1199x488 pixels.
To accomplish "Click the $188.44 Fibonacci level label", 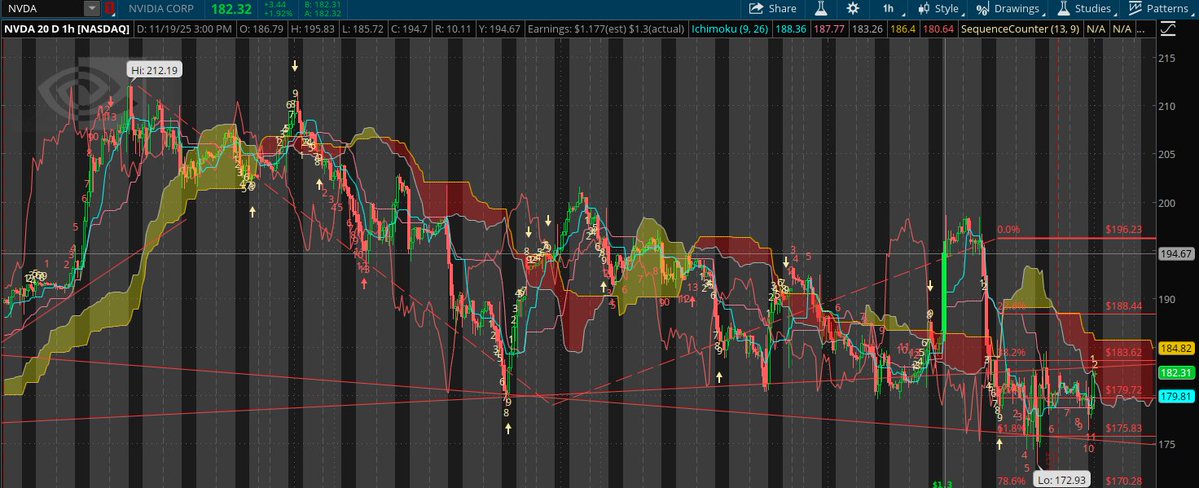I will tap(1123, 305).
